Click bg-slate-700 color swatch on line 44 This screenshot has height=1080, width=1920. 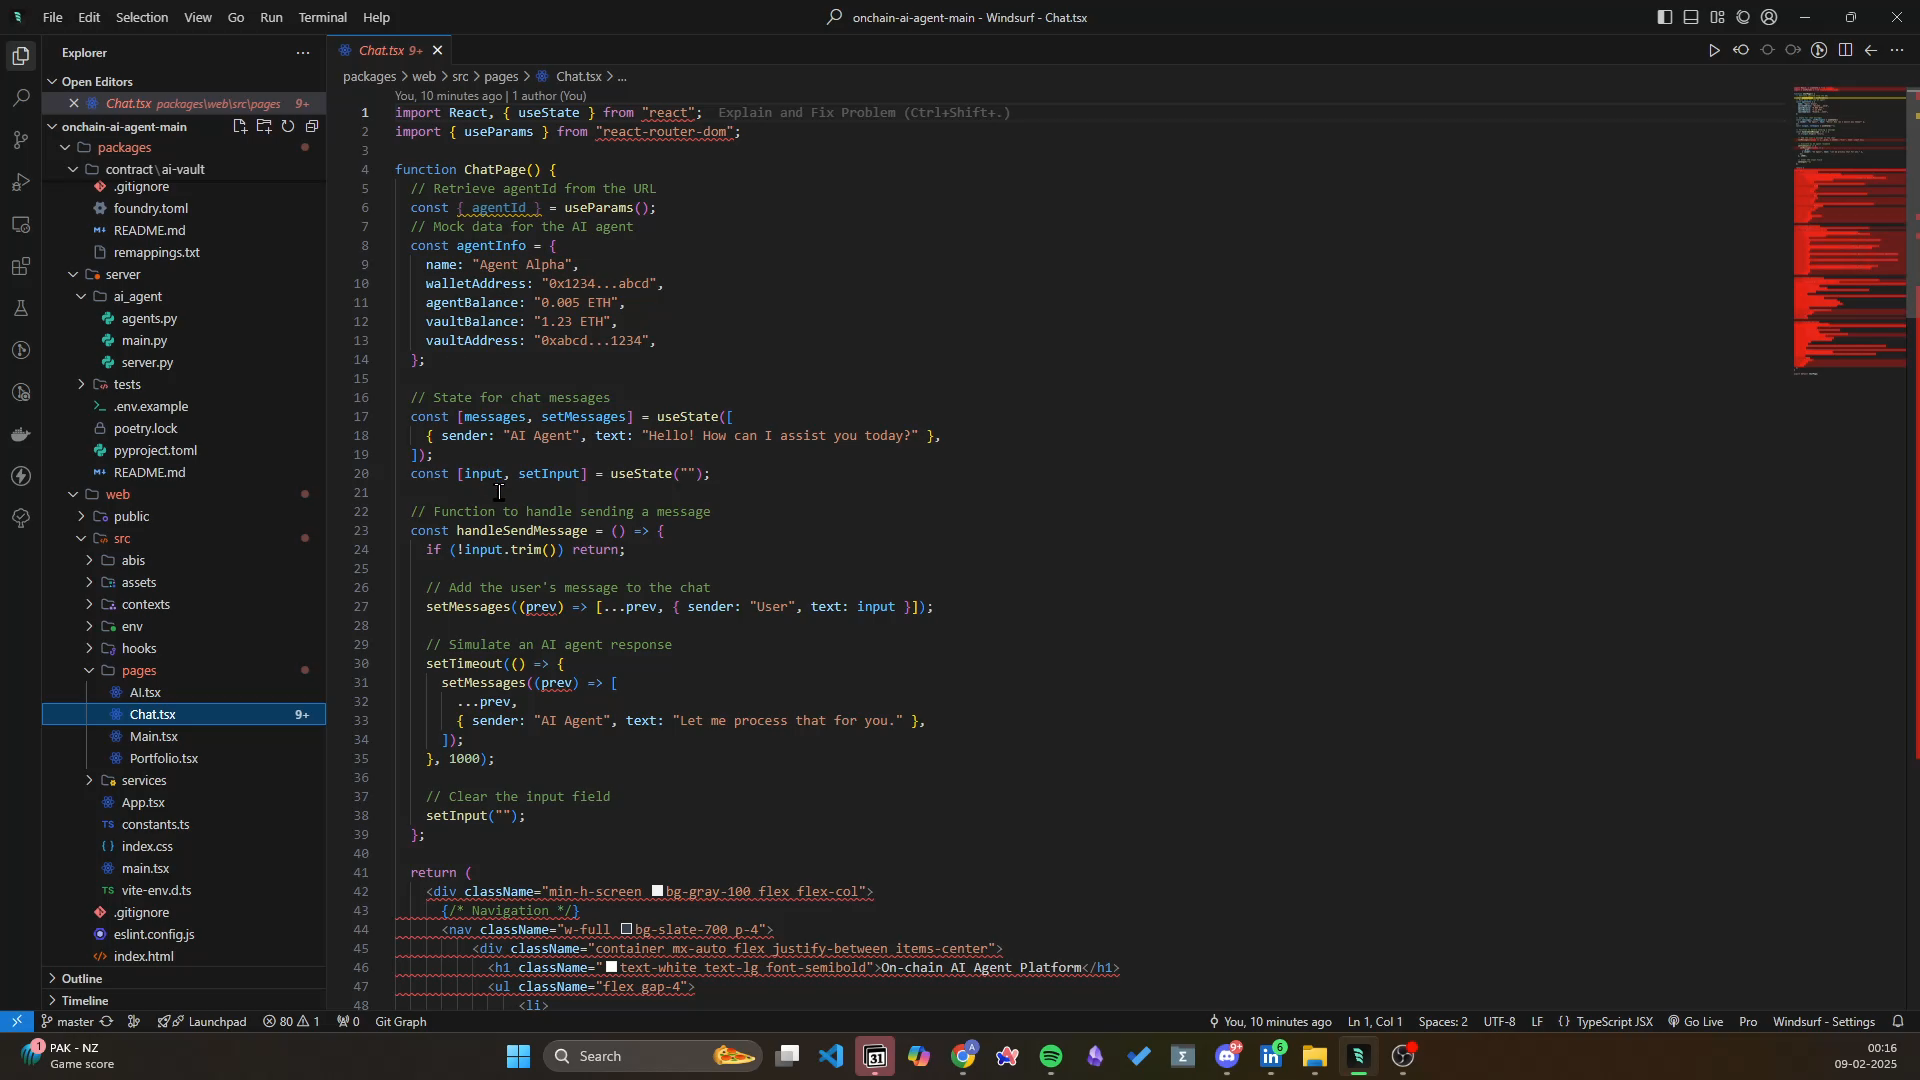coord(626,930)
